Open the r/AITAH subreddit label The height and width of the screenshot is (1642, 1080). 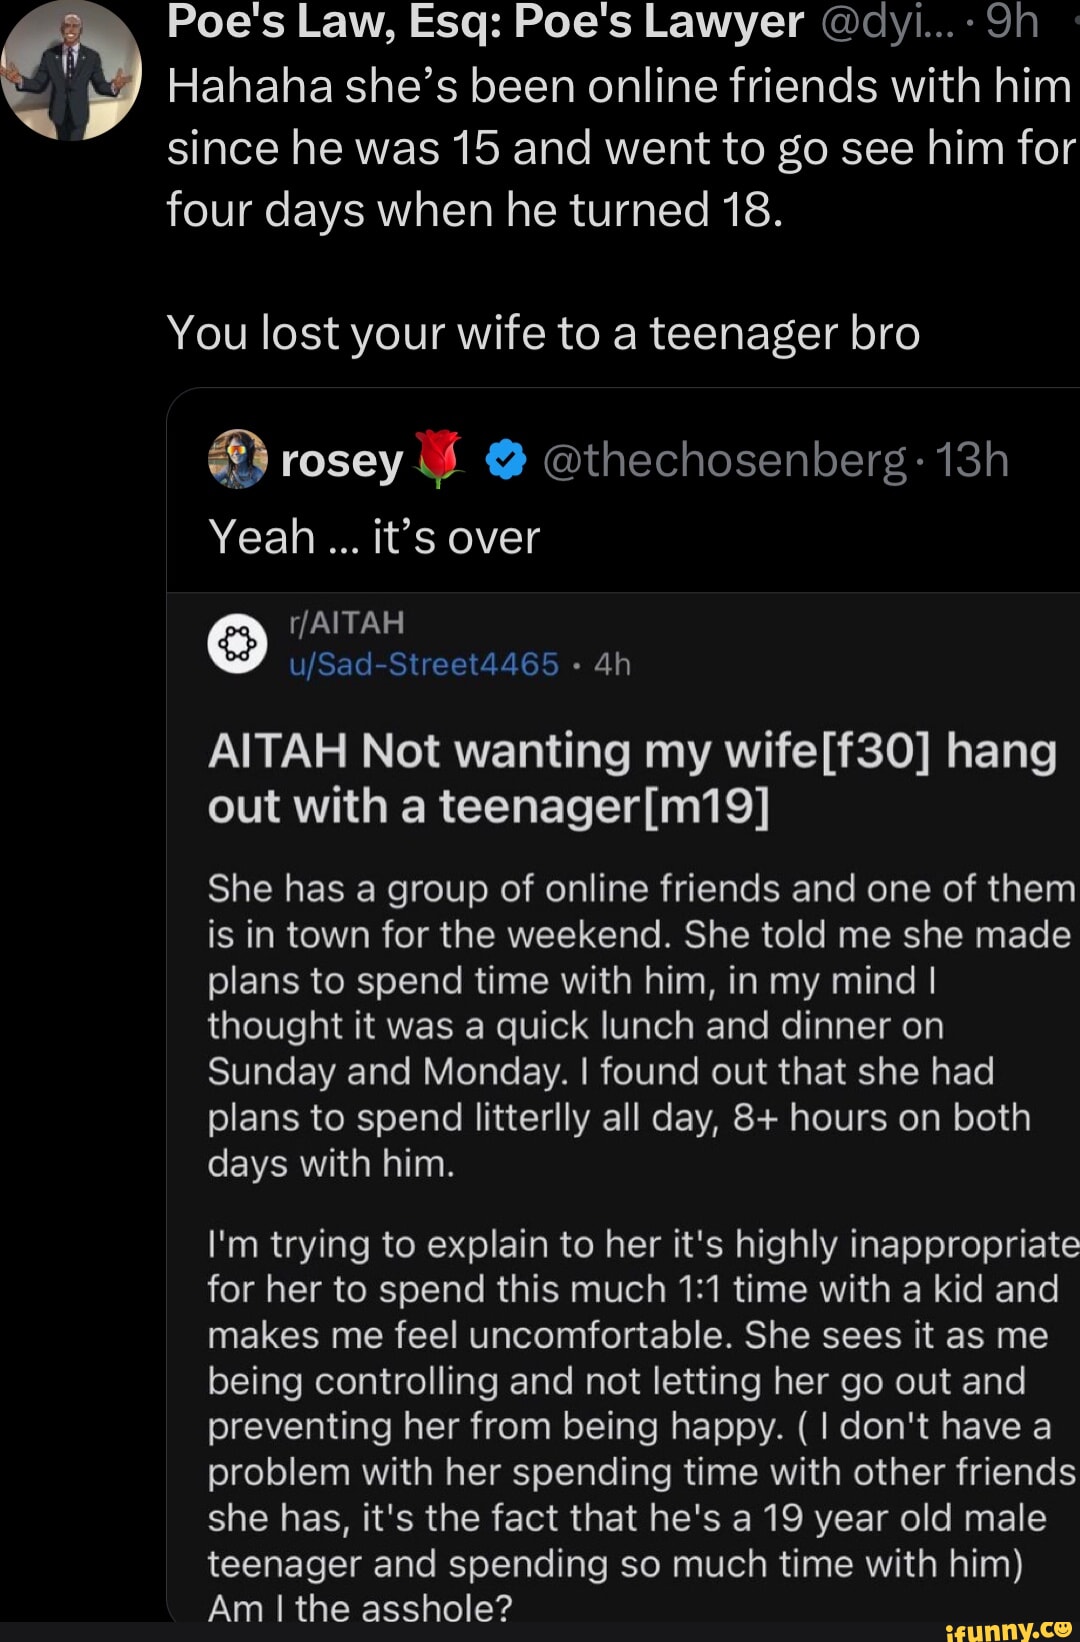tap(346, 623)
